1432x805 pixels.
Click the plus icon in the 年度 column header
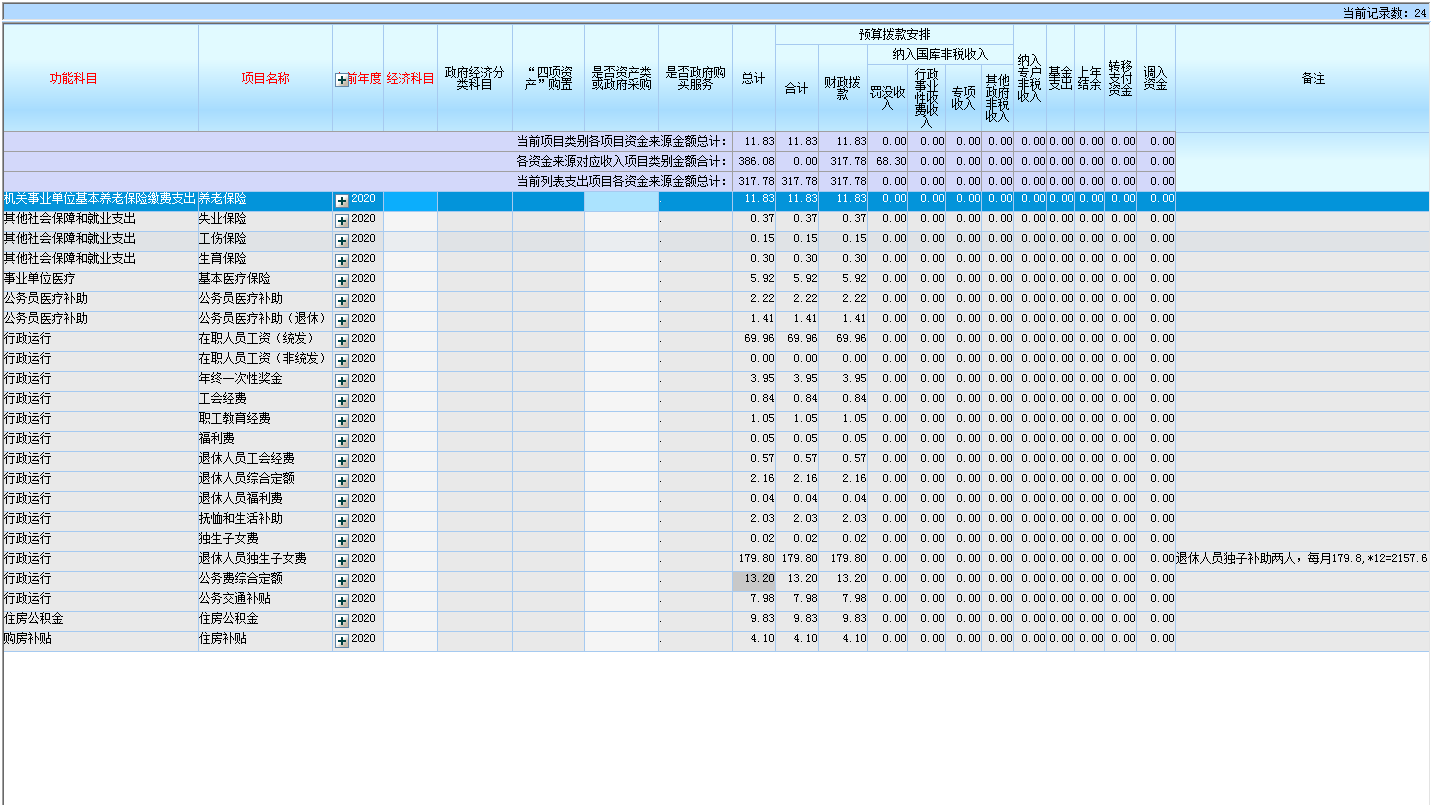click(x=341, y=80)
